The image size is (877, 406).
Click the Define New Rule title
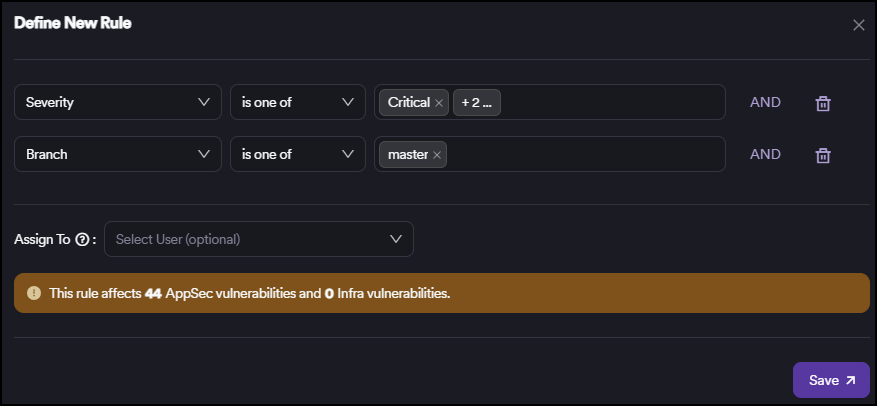73,23
